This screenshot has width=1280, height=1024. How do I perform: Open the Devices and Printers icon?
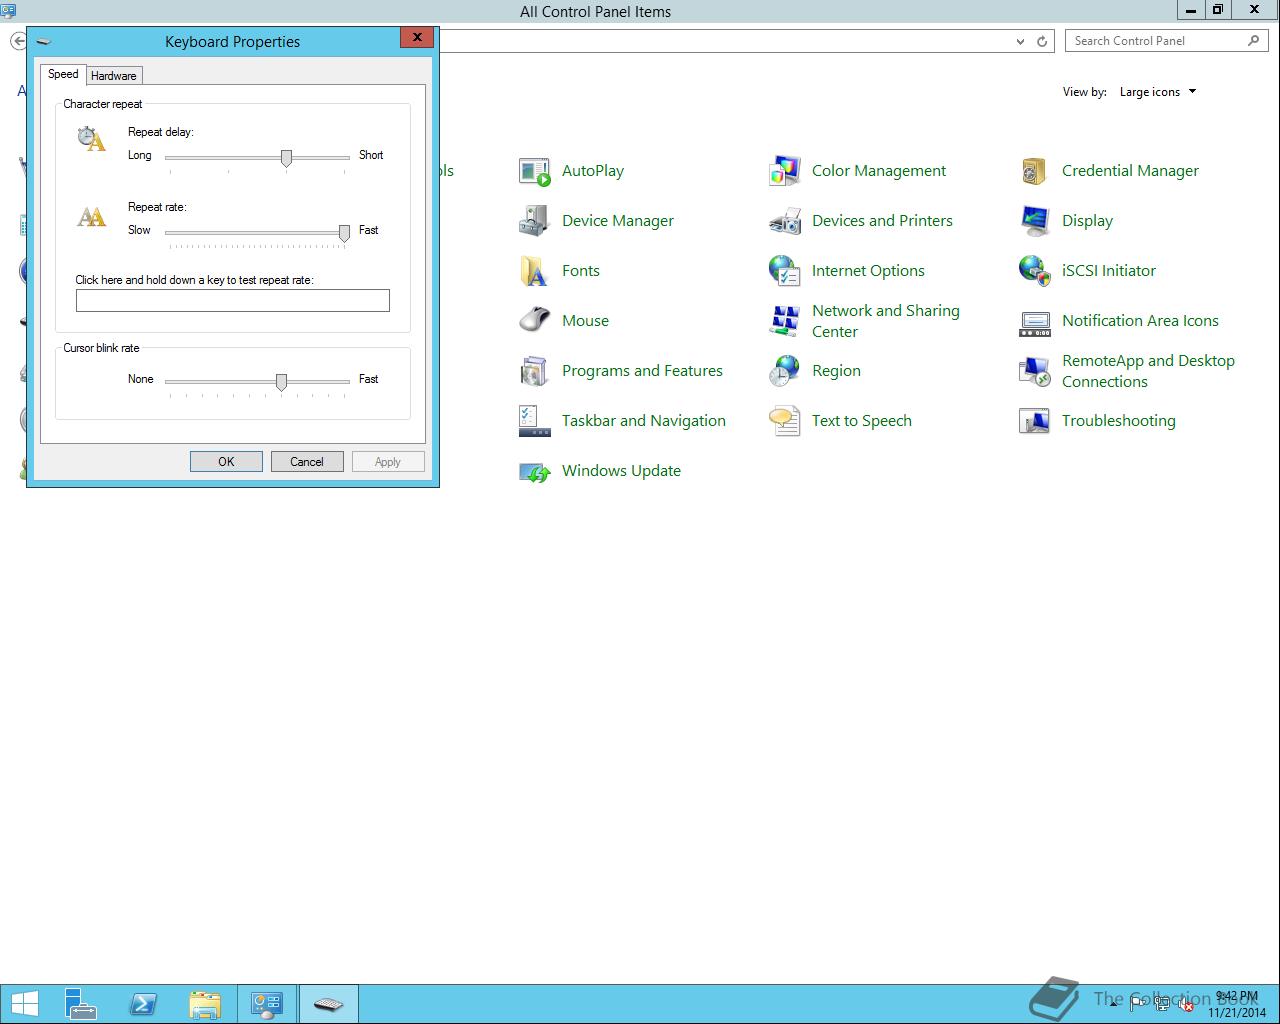pyautogui.click(x=785, y=221)
